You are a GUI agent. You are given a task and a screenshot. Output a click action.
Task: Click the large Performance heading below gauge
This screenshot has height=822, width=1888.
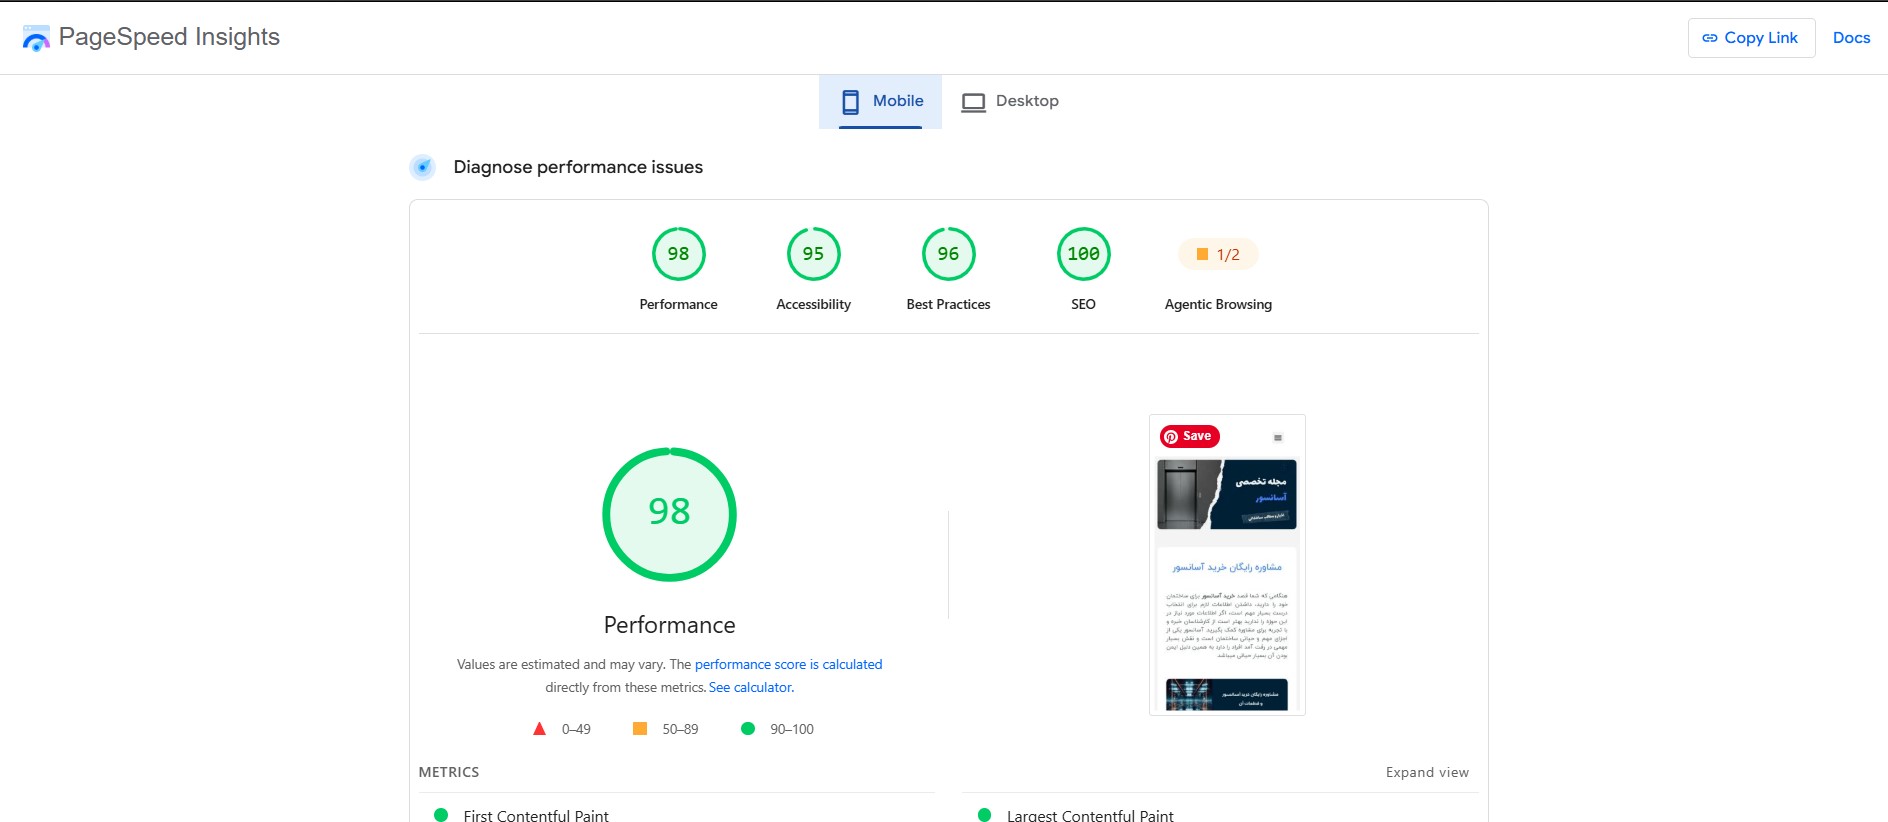coord(669,625)
